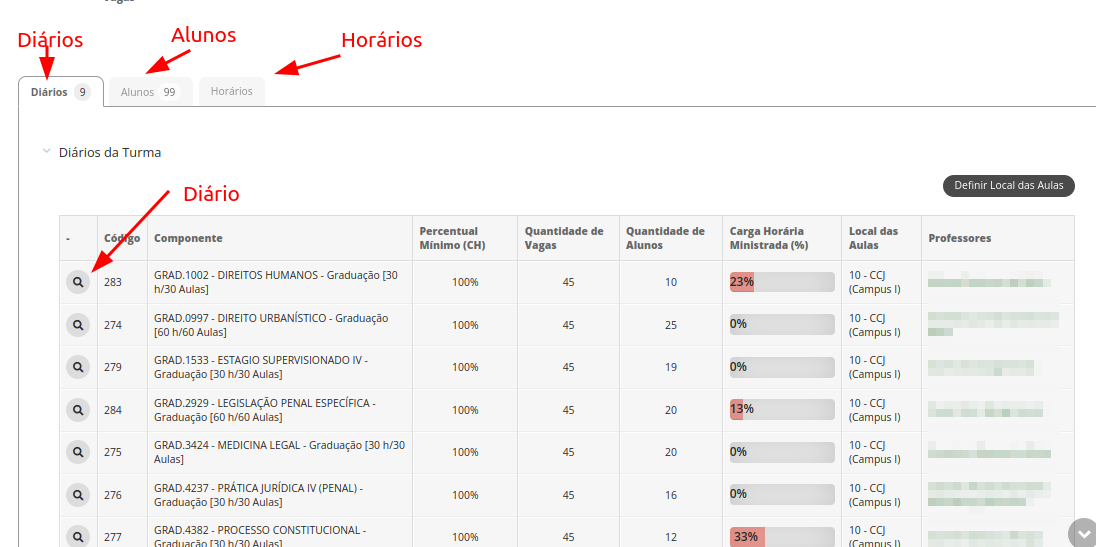Click the round scroll-down arrow icon
The height and width of the screenshot is (547, 1096).
[x=1082, y=532]
